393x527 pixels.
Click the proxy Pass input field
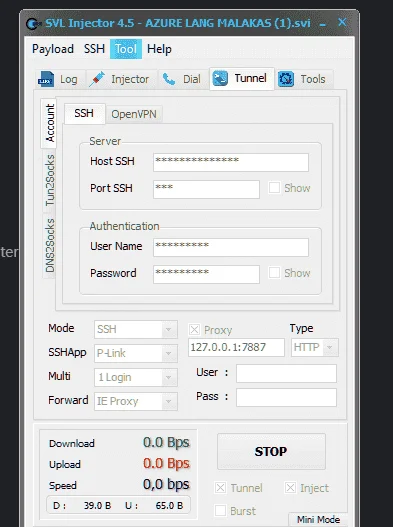[x=286, y=397]
